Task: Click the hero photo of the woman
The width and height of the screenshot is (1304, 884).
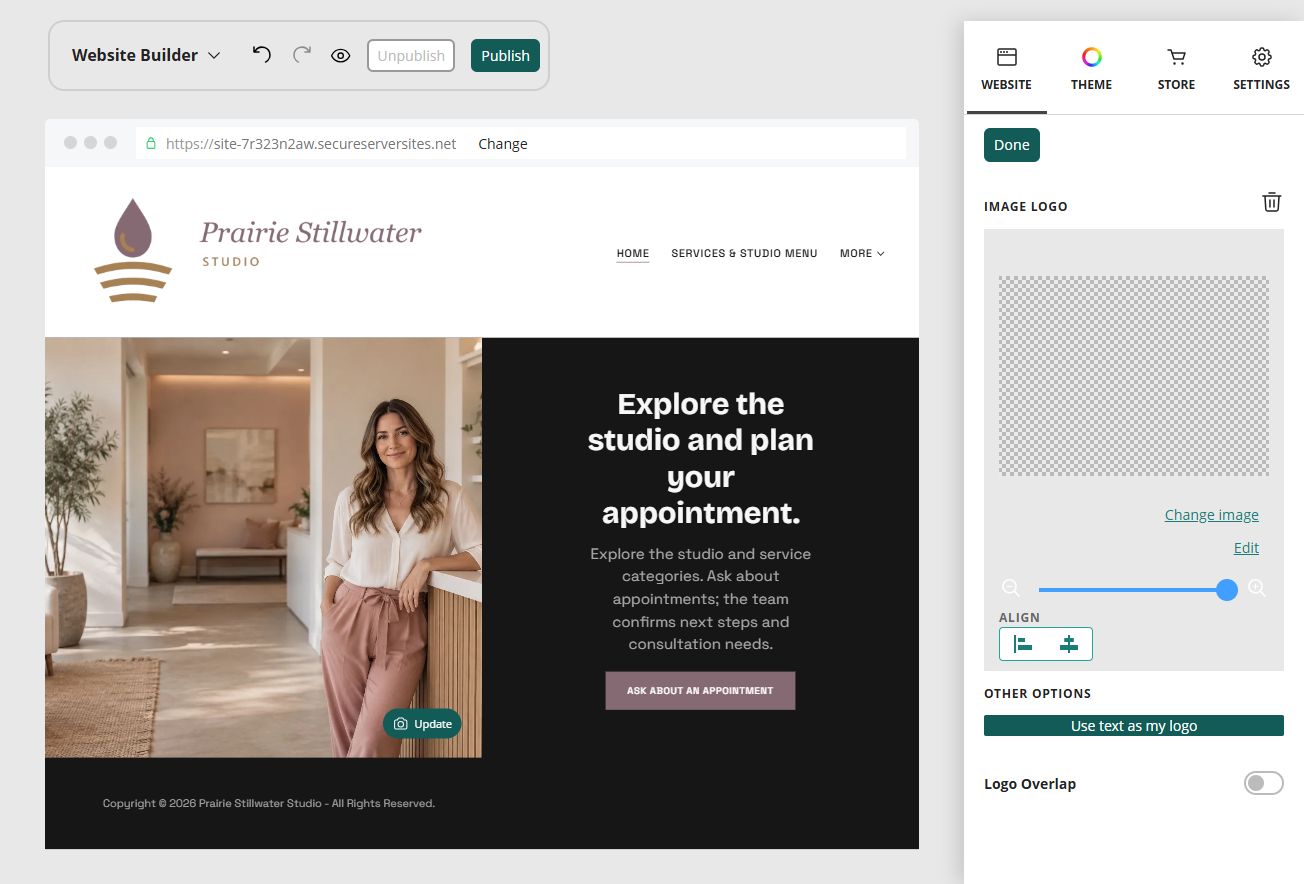Action: [263, 547]
